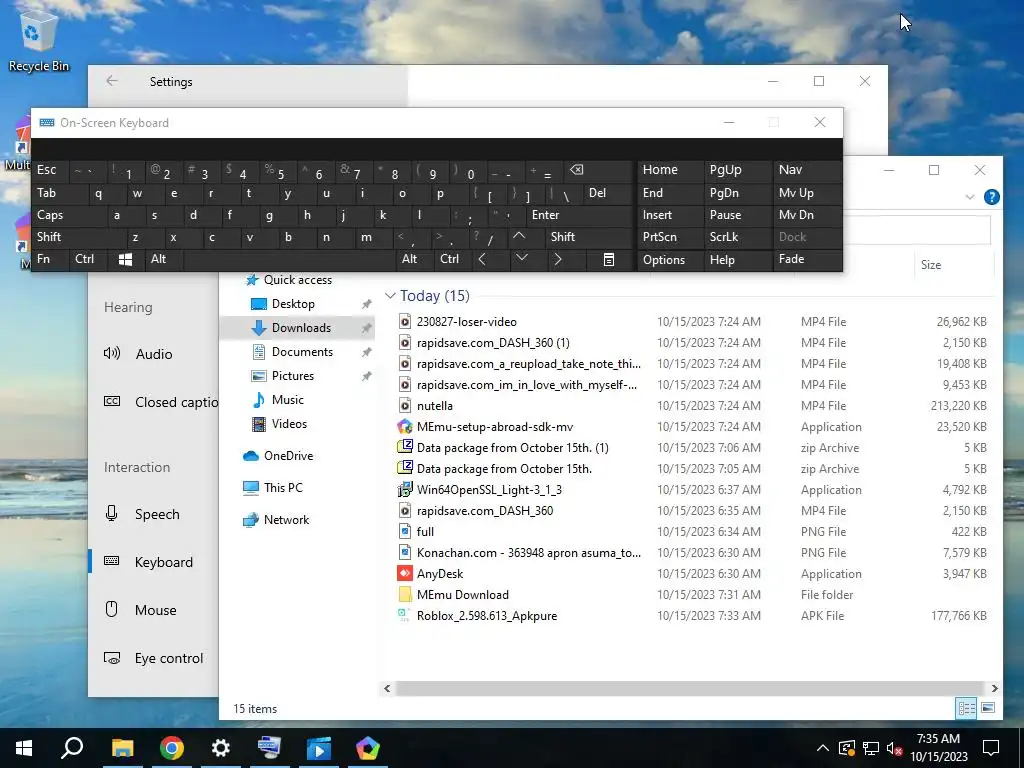Open taskbar Search
This screenshot has height=768, width=1024.
click(72, 748)
